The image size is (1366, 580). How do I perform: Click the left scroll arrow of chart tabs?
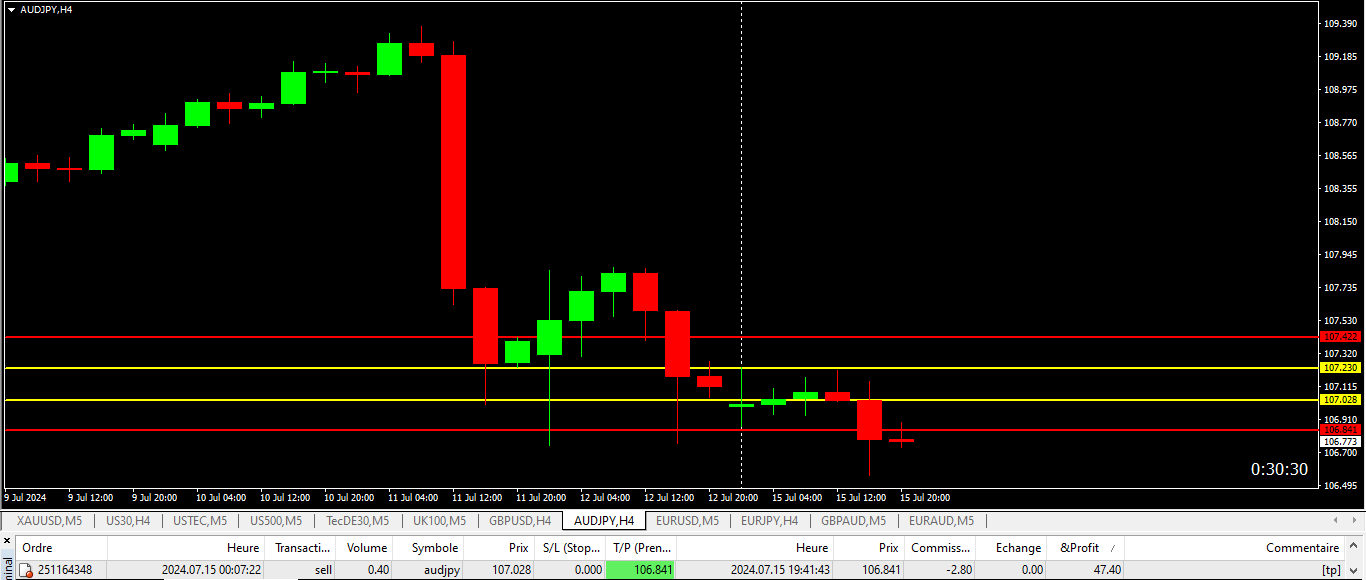[1334, 521]
